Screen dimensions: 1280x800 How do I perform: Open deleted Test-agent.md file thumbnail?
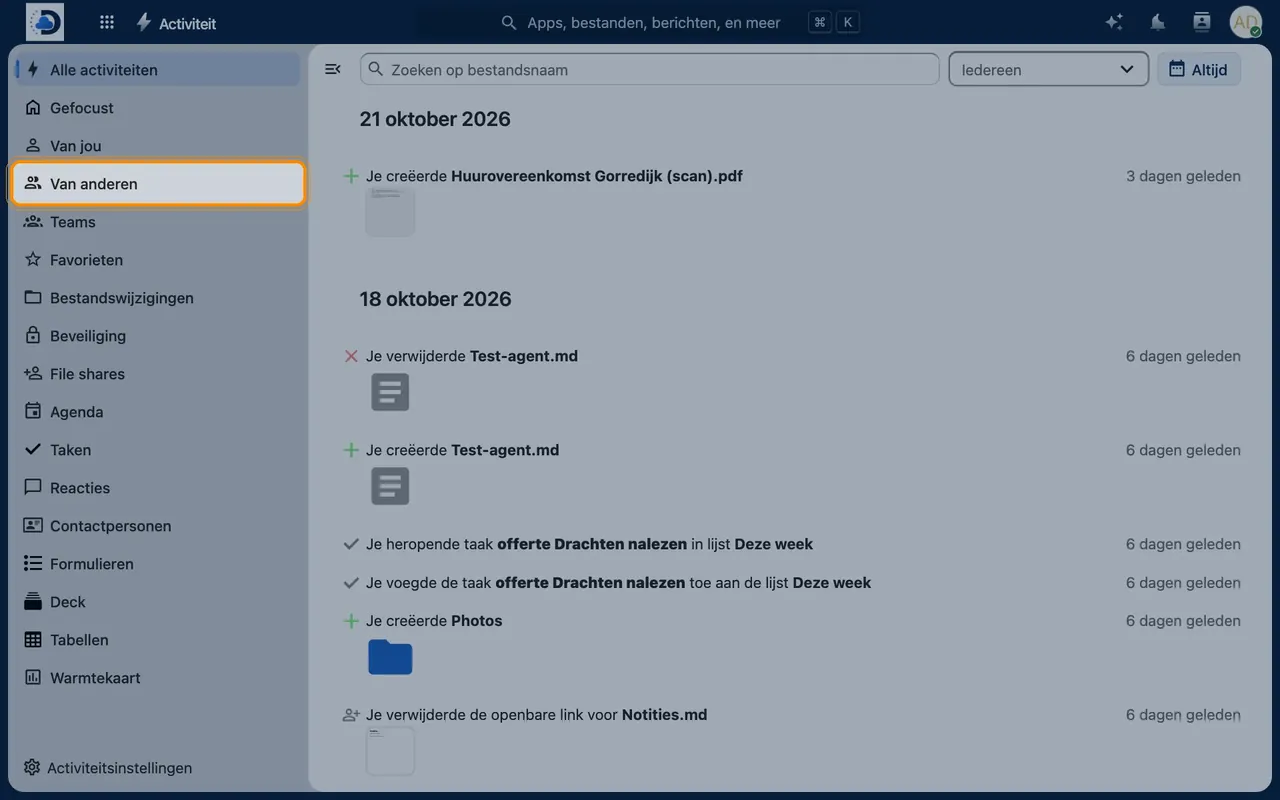pos(390,392)
